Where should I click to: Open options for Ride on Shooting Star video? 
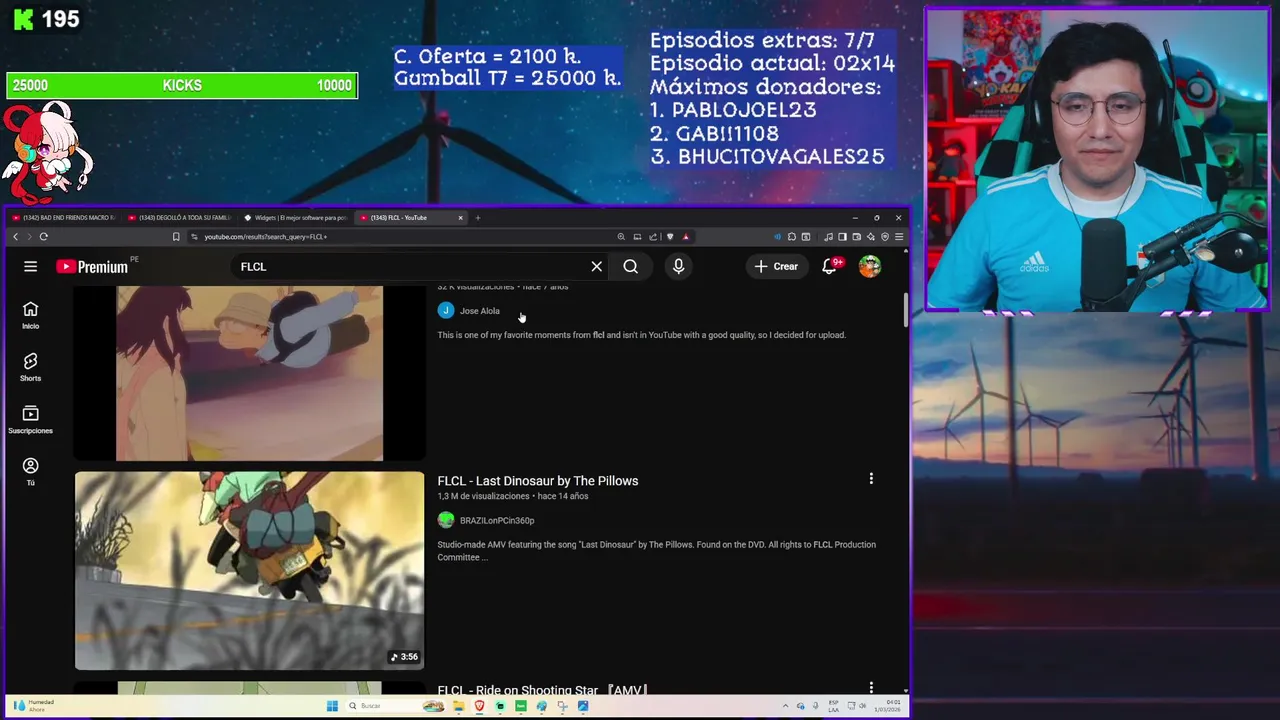871,688
